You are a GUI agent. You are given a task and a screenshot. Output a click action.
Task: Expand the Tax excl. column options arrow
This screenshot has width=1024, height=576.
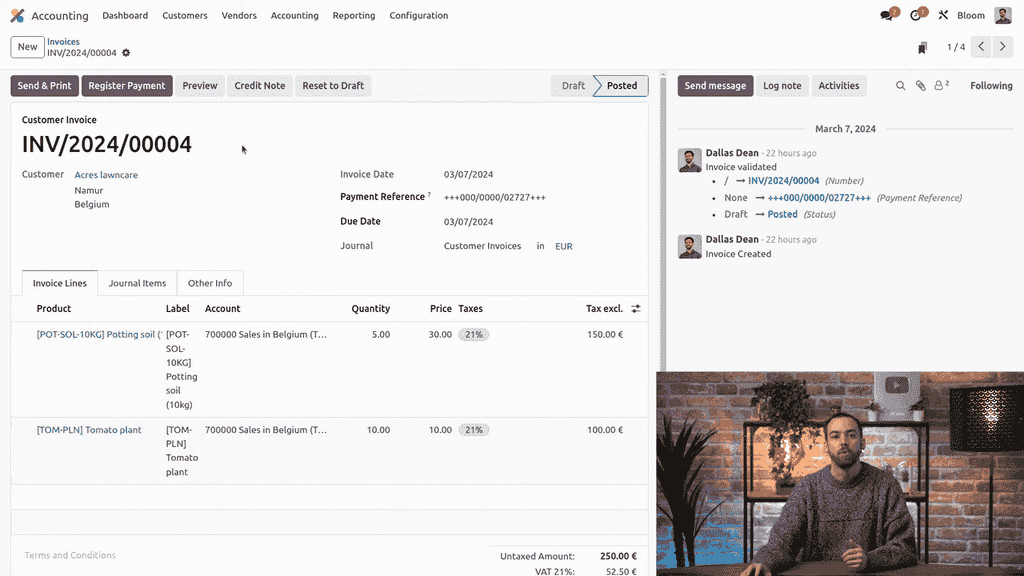click(x=637, y=308)
